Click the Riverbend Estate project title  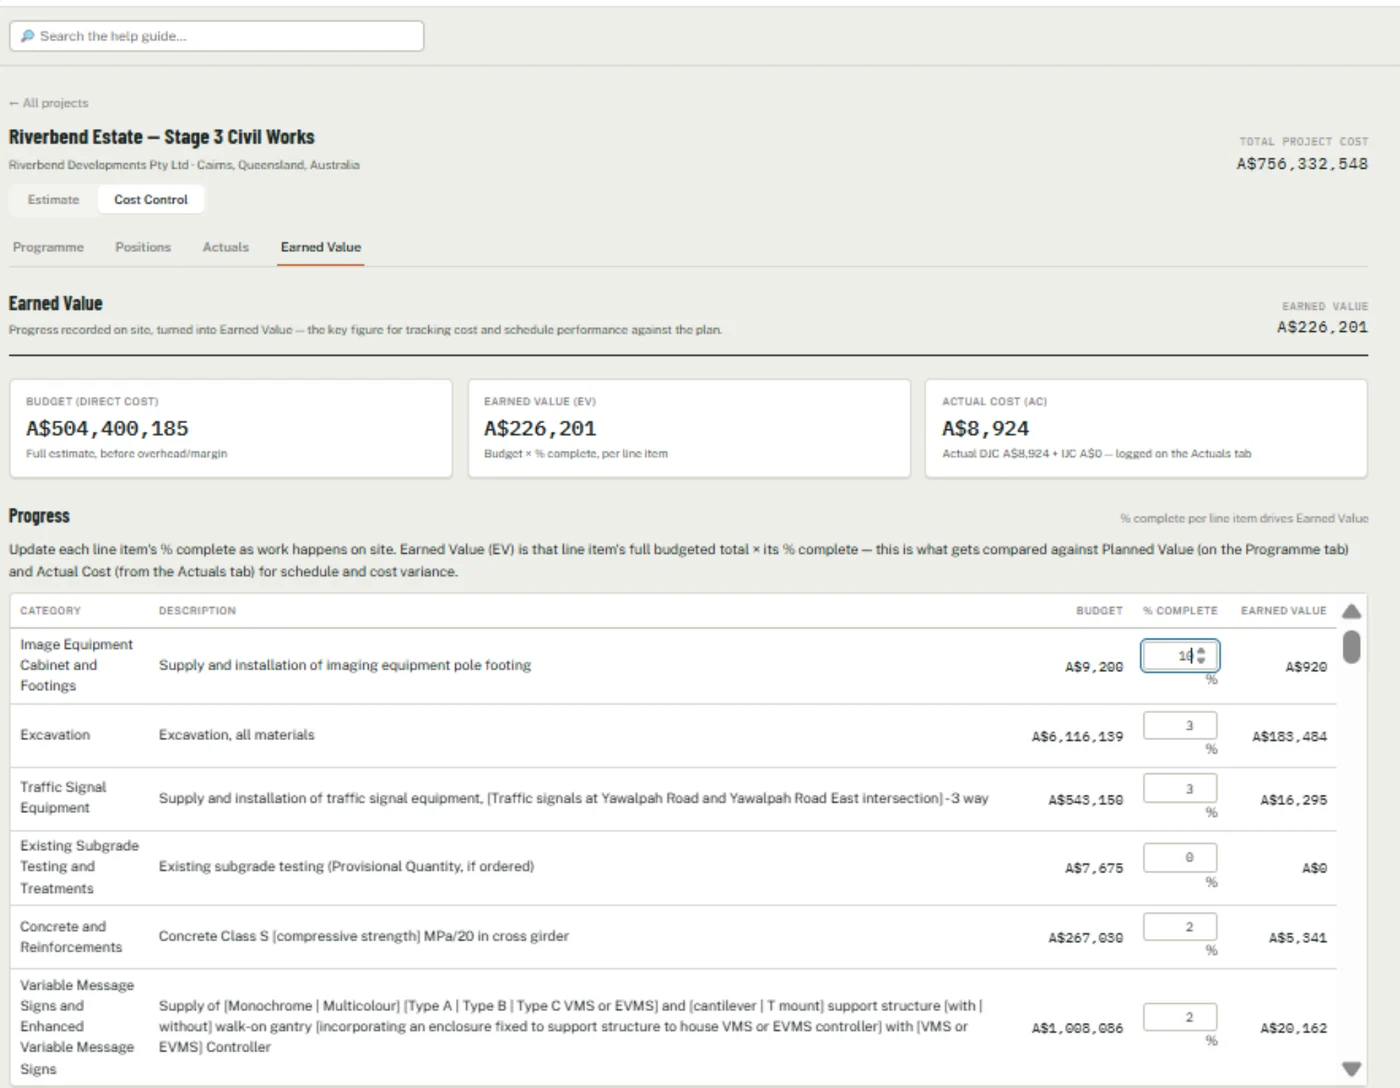[x=162, y=137]
